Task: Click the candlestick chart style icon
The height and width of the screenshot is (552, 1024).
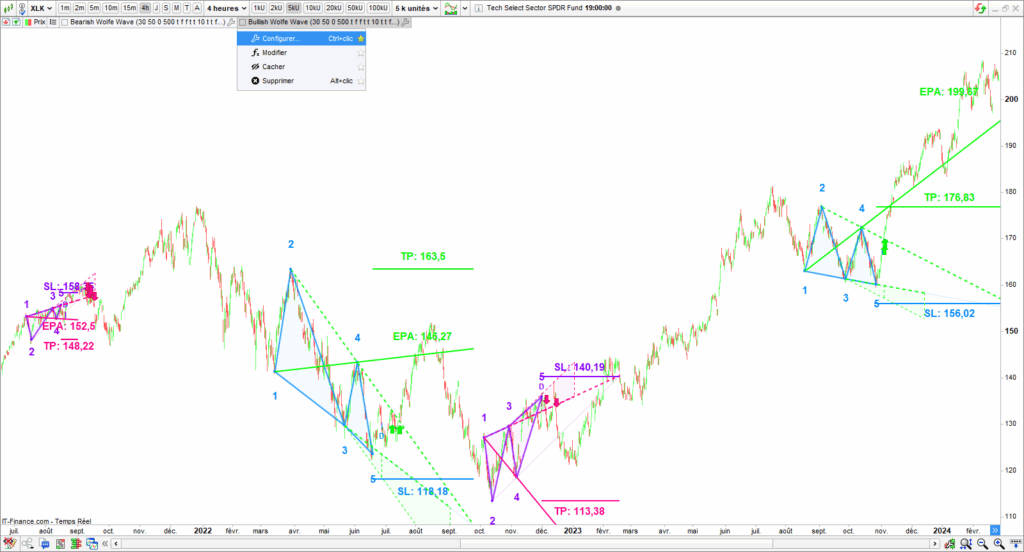Action: tap(9, 7)
